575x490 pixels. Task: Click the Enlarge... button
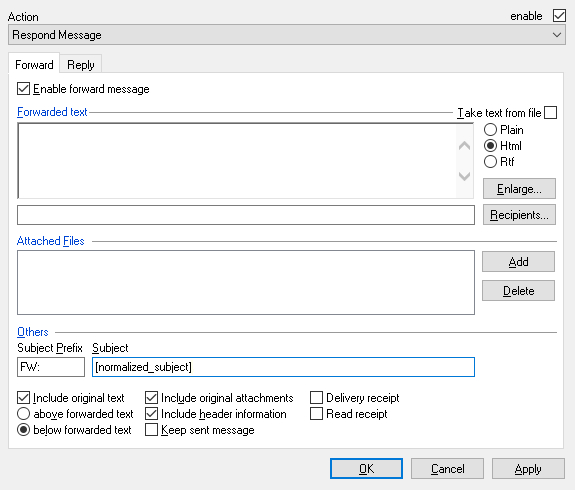[x=519, y=189]
